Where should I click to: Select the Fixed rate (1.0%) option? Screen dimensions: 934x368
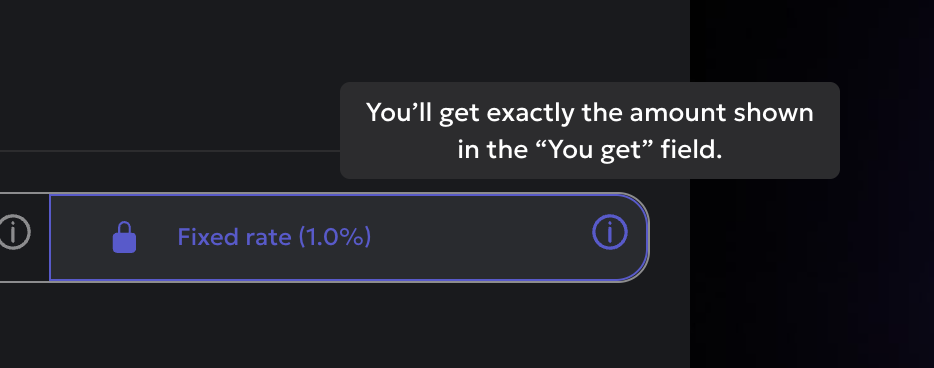349,237
